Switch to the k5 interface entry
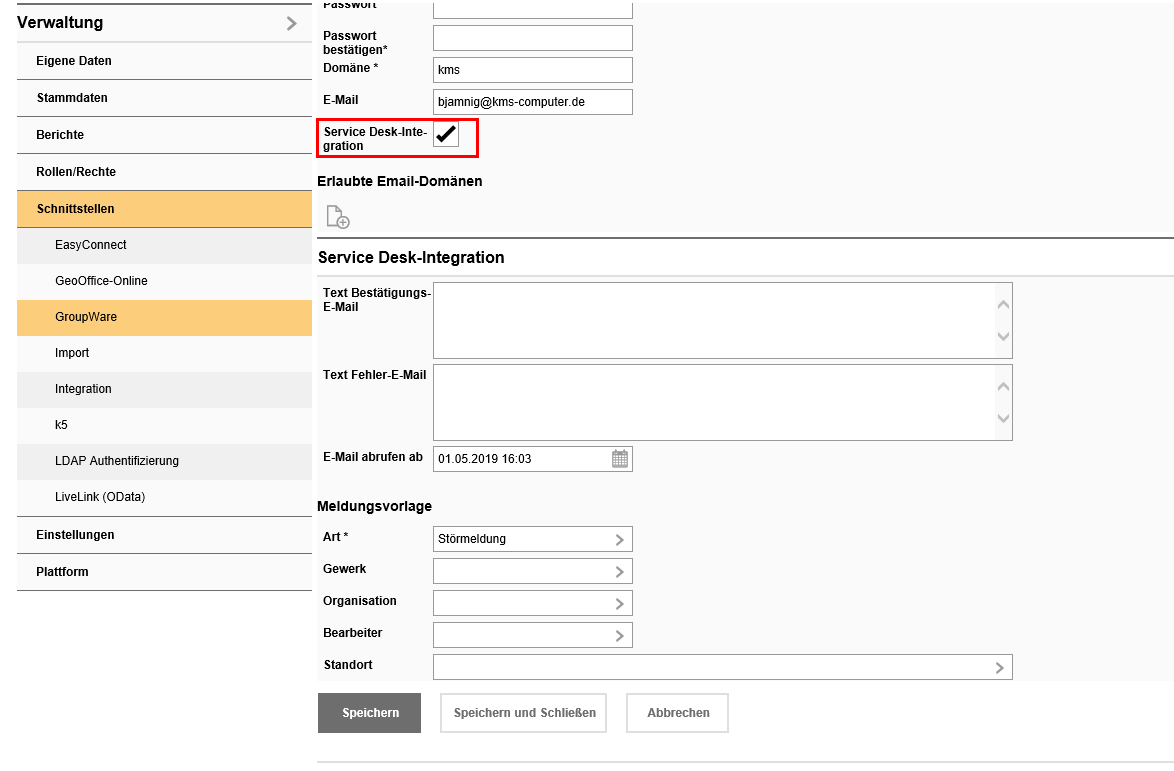 coord(164,425)
